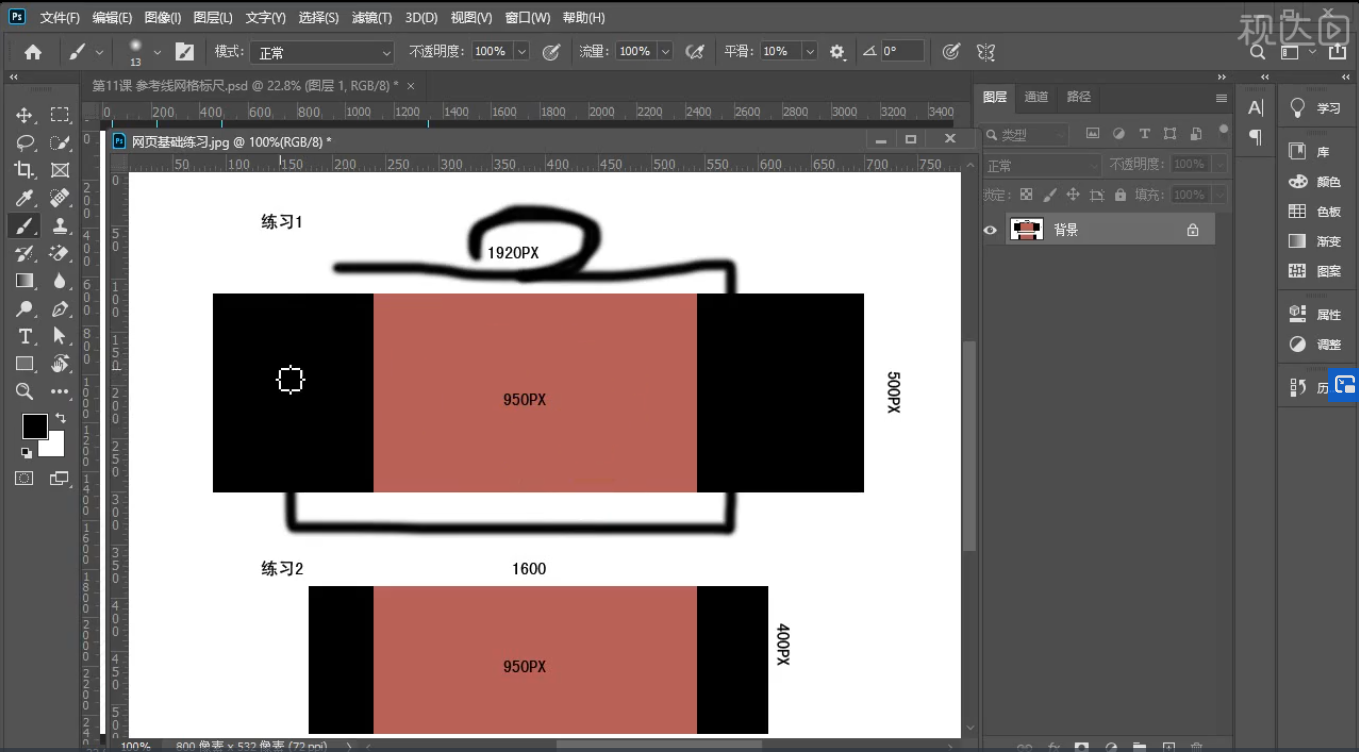1359x752 pixels.
Task: Select the Eyedropper tool
Action: (x=25, y=198)
